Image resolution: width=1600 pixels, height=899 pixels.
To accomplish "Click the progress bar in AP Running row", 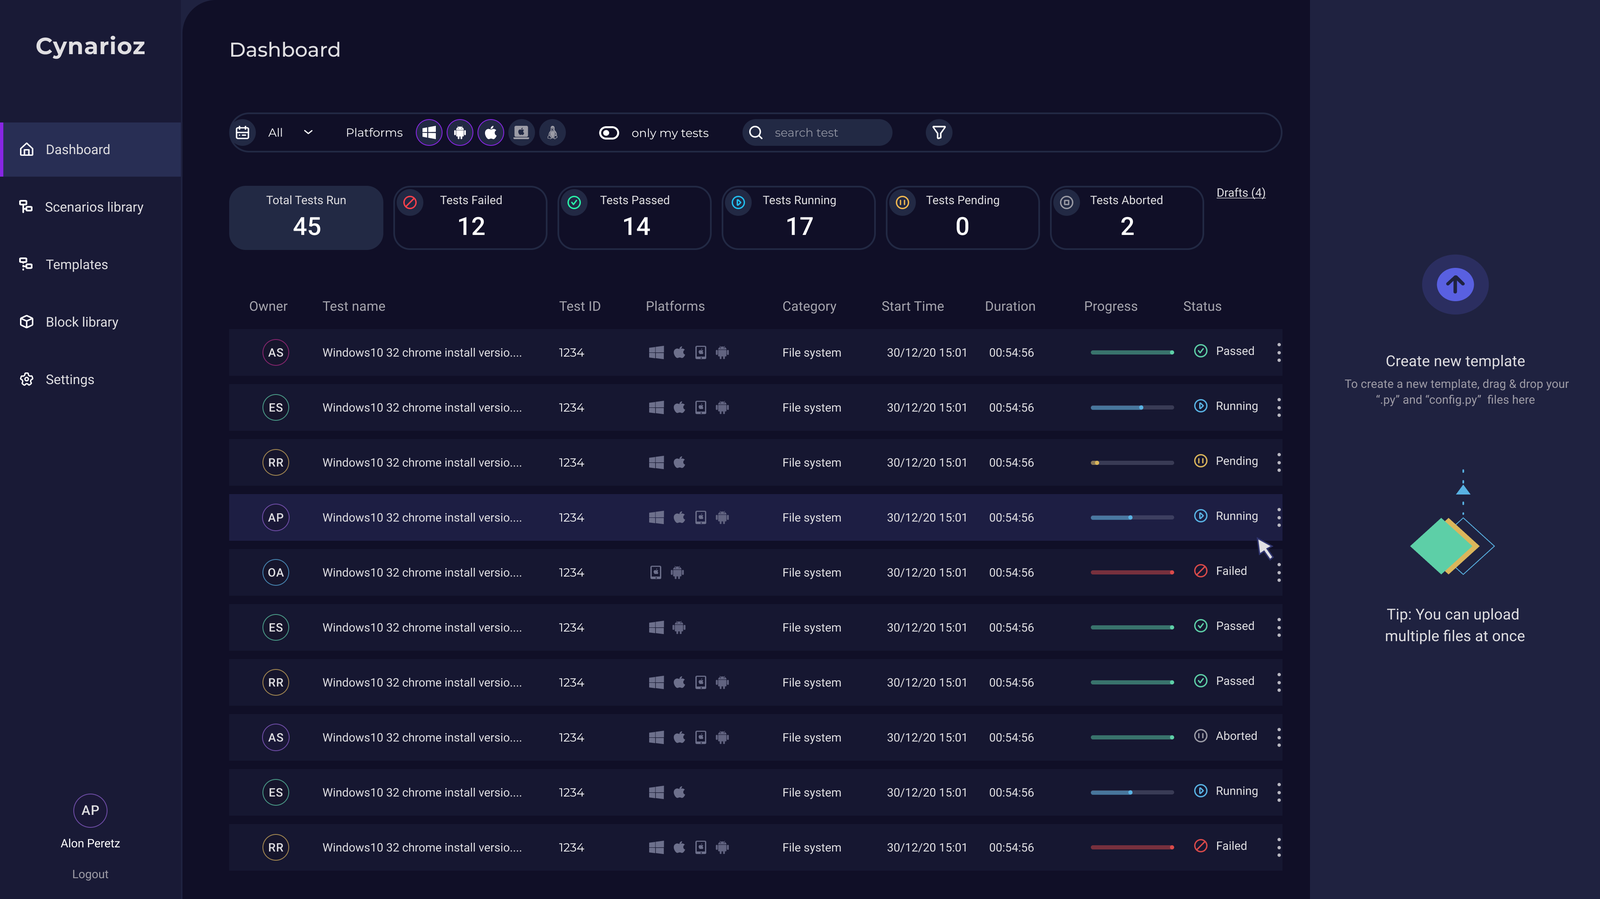I will click(x=1132, y=517).
